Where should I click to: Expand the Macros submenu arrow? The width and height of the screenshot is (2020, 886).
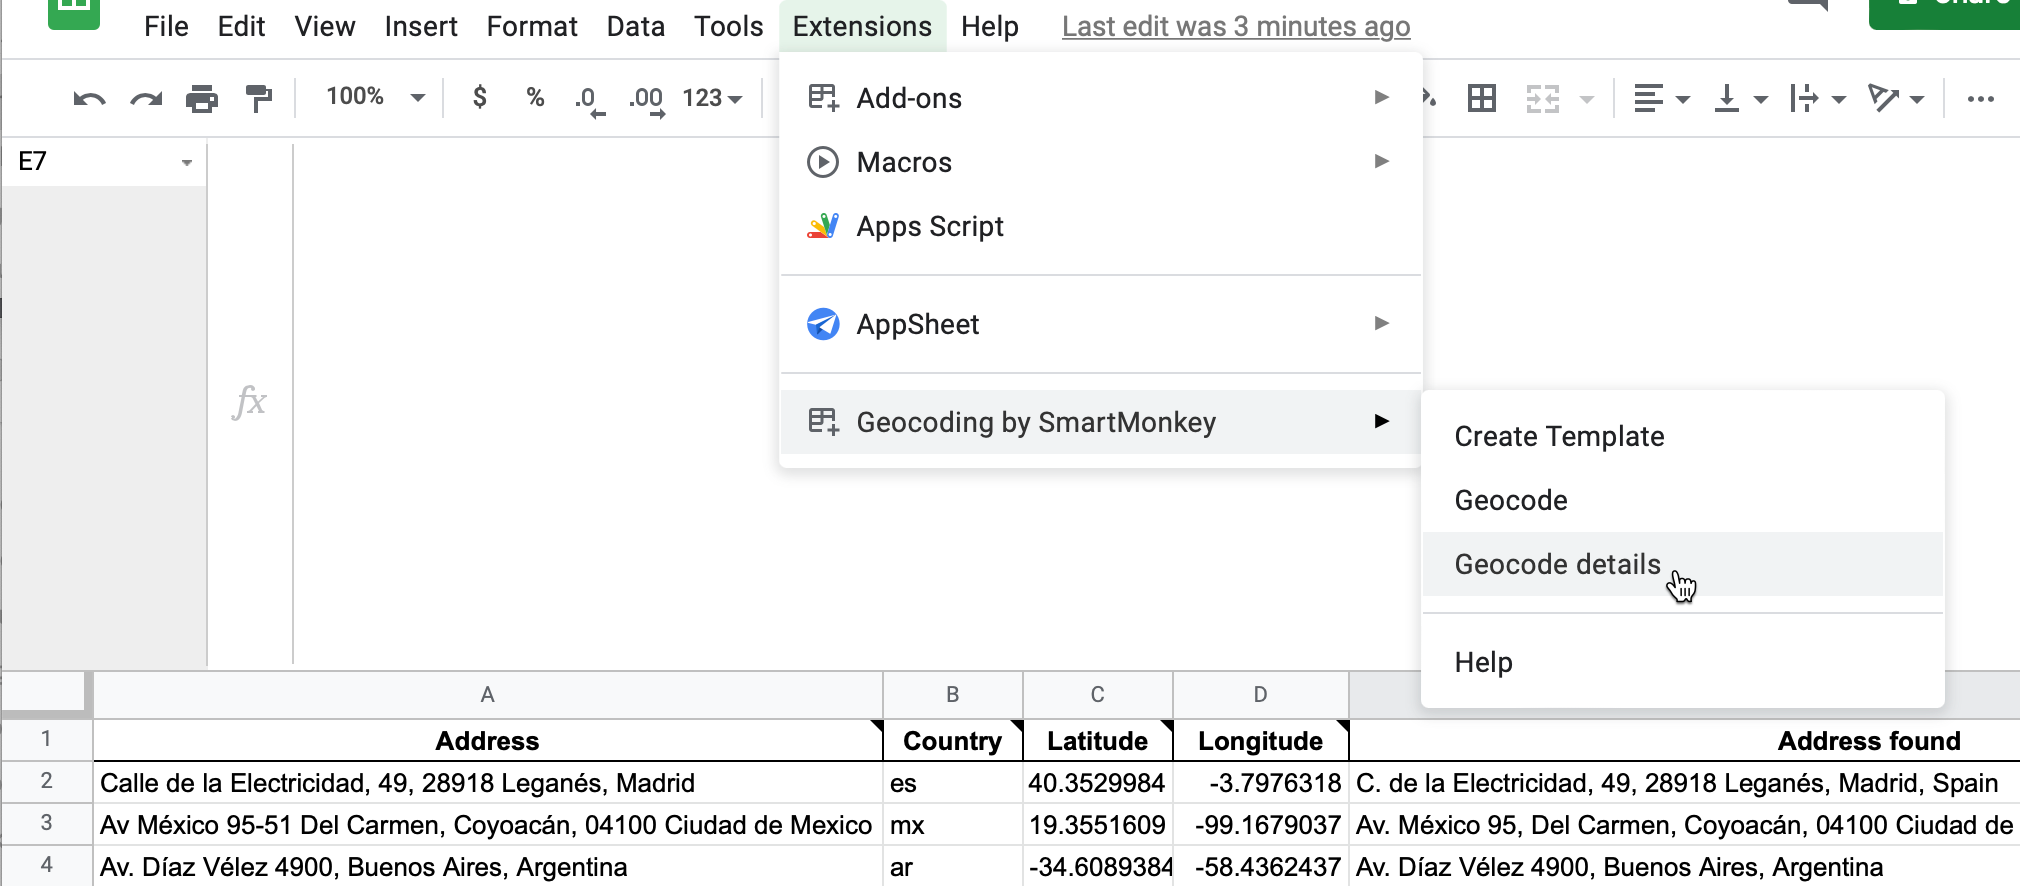1382,161
